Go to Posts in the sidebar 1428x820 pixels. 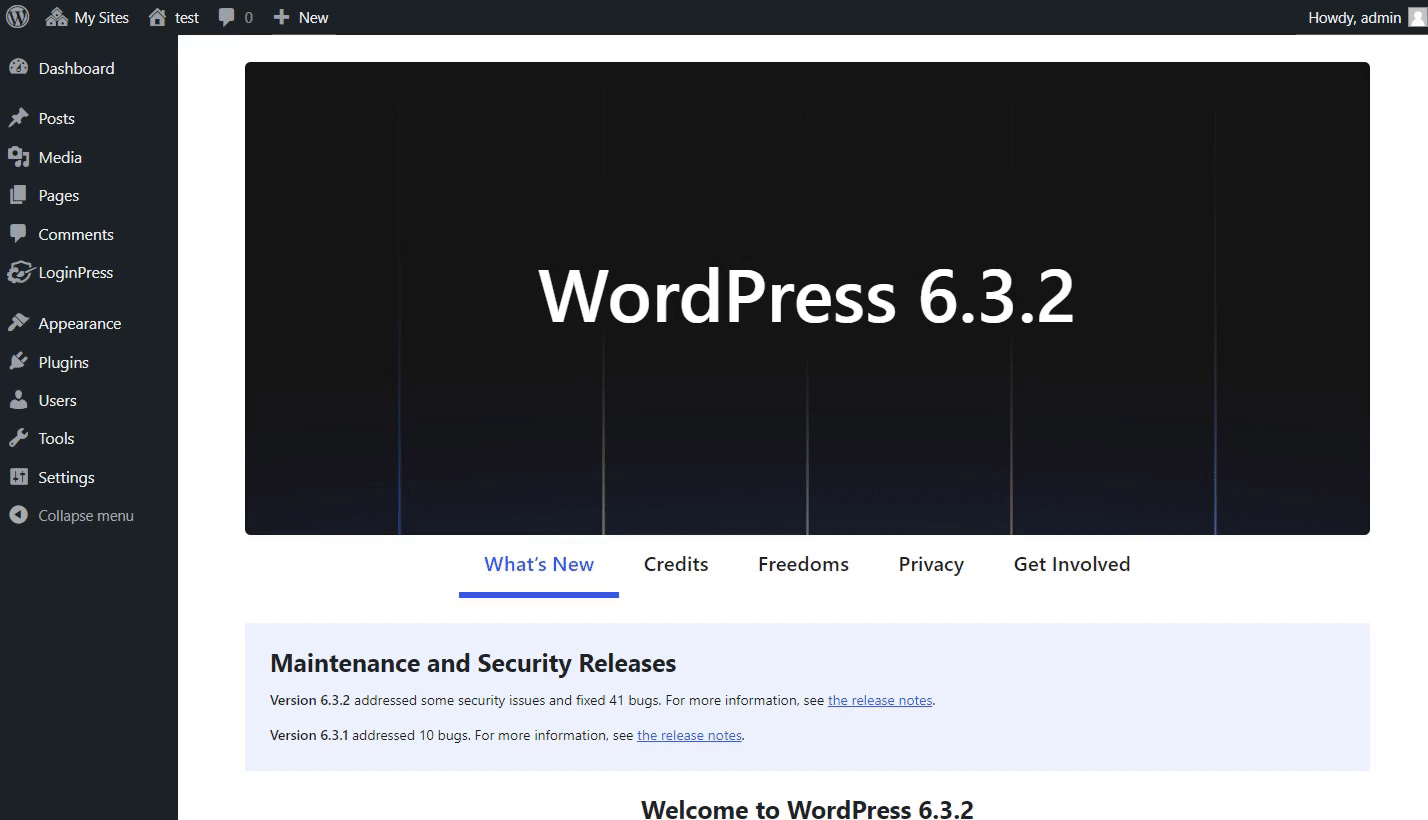[x=56, y=118]
